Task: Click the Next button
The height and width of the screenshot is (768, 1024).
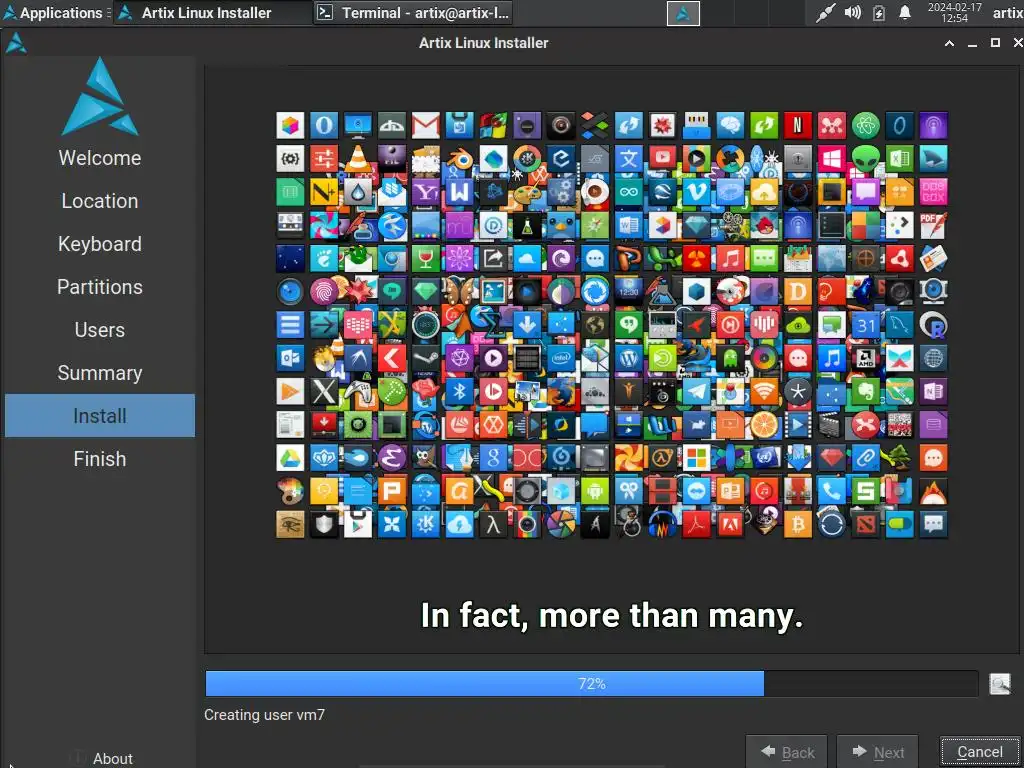Action: coord(878,752)
